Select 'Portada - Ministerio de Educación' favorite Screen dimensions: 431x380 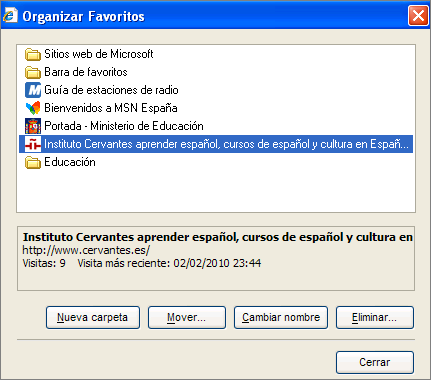tap(124, 126)
